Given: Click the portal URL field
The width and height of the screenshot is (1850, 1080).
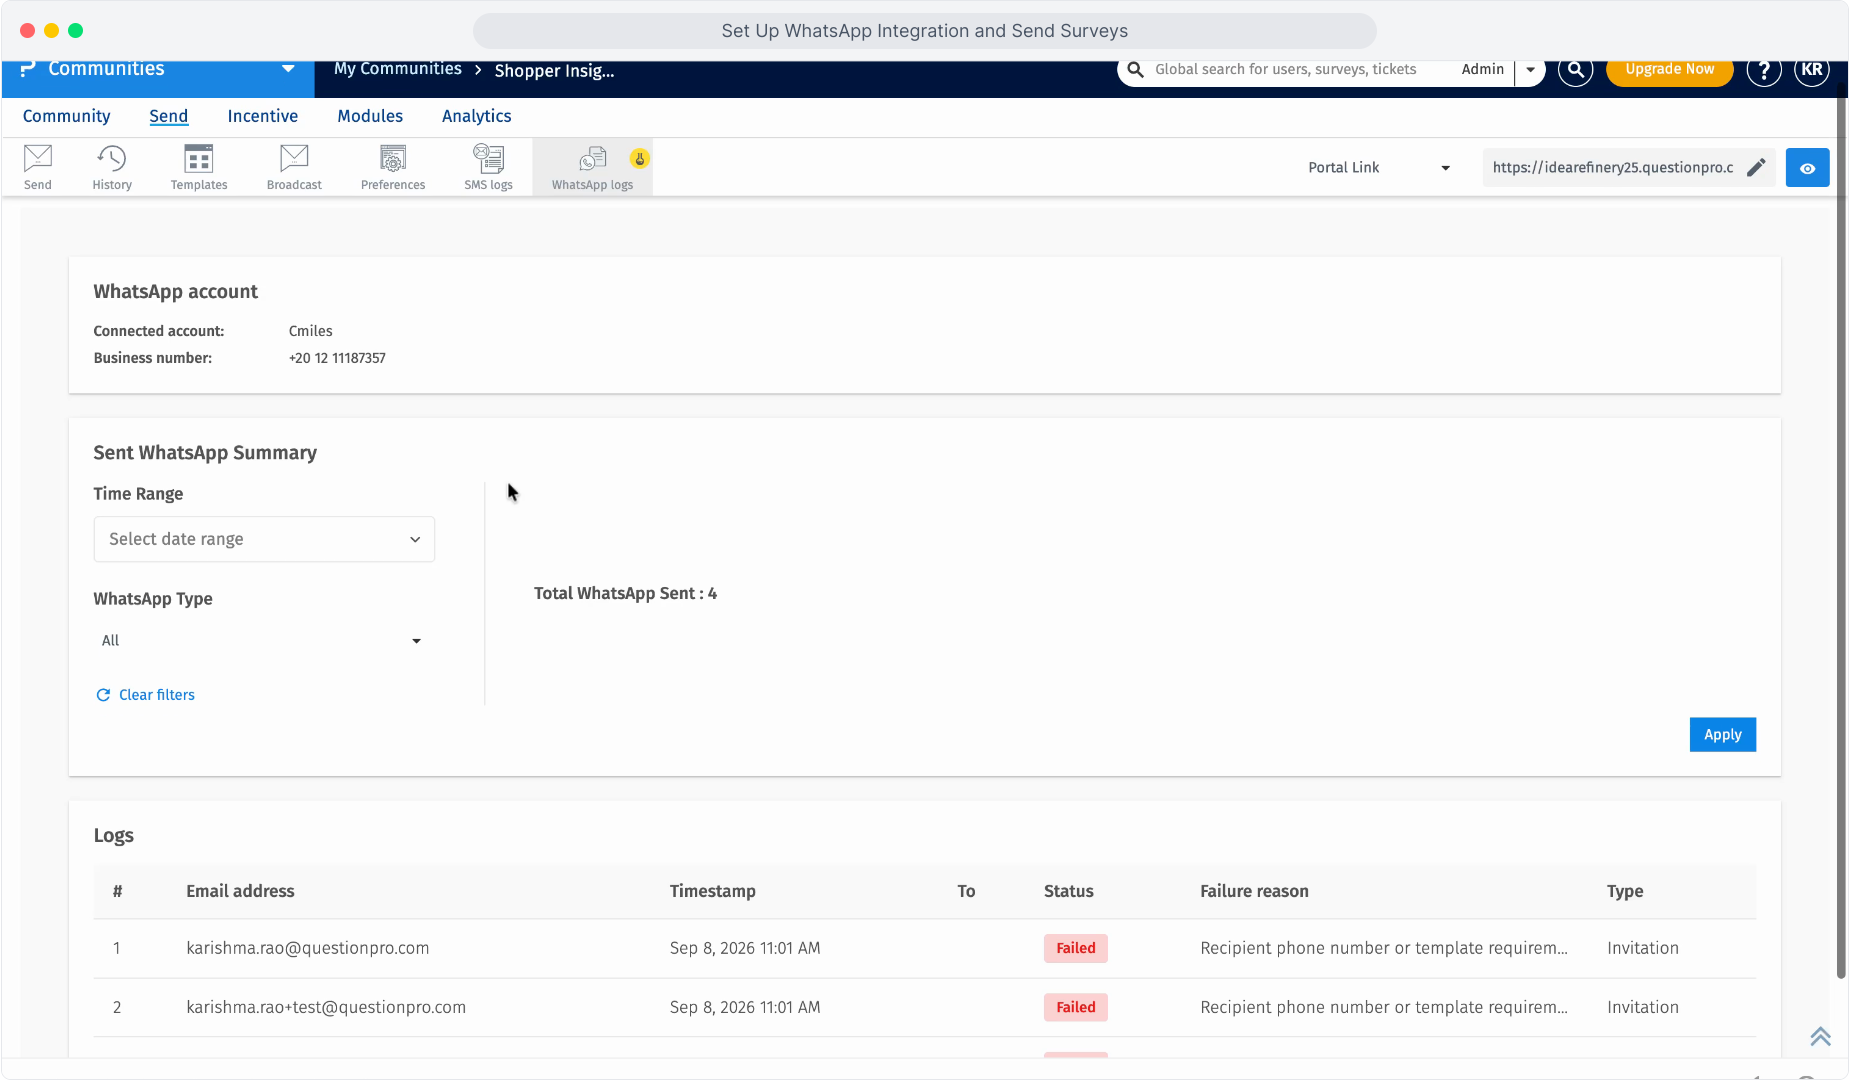Looking at the screenshot, I should (1612, 168).
